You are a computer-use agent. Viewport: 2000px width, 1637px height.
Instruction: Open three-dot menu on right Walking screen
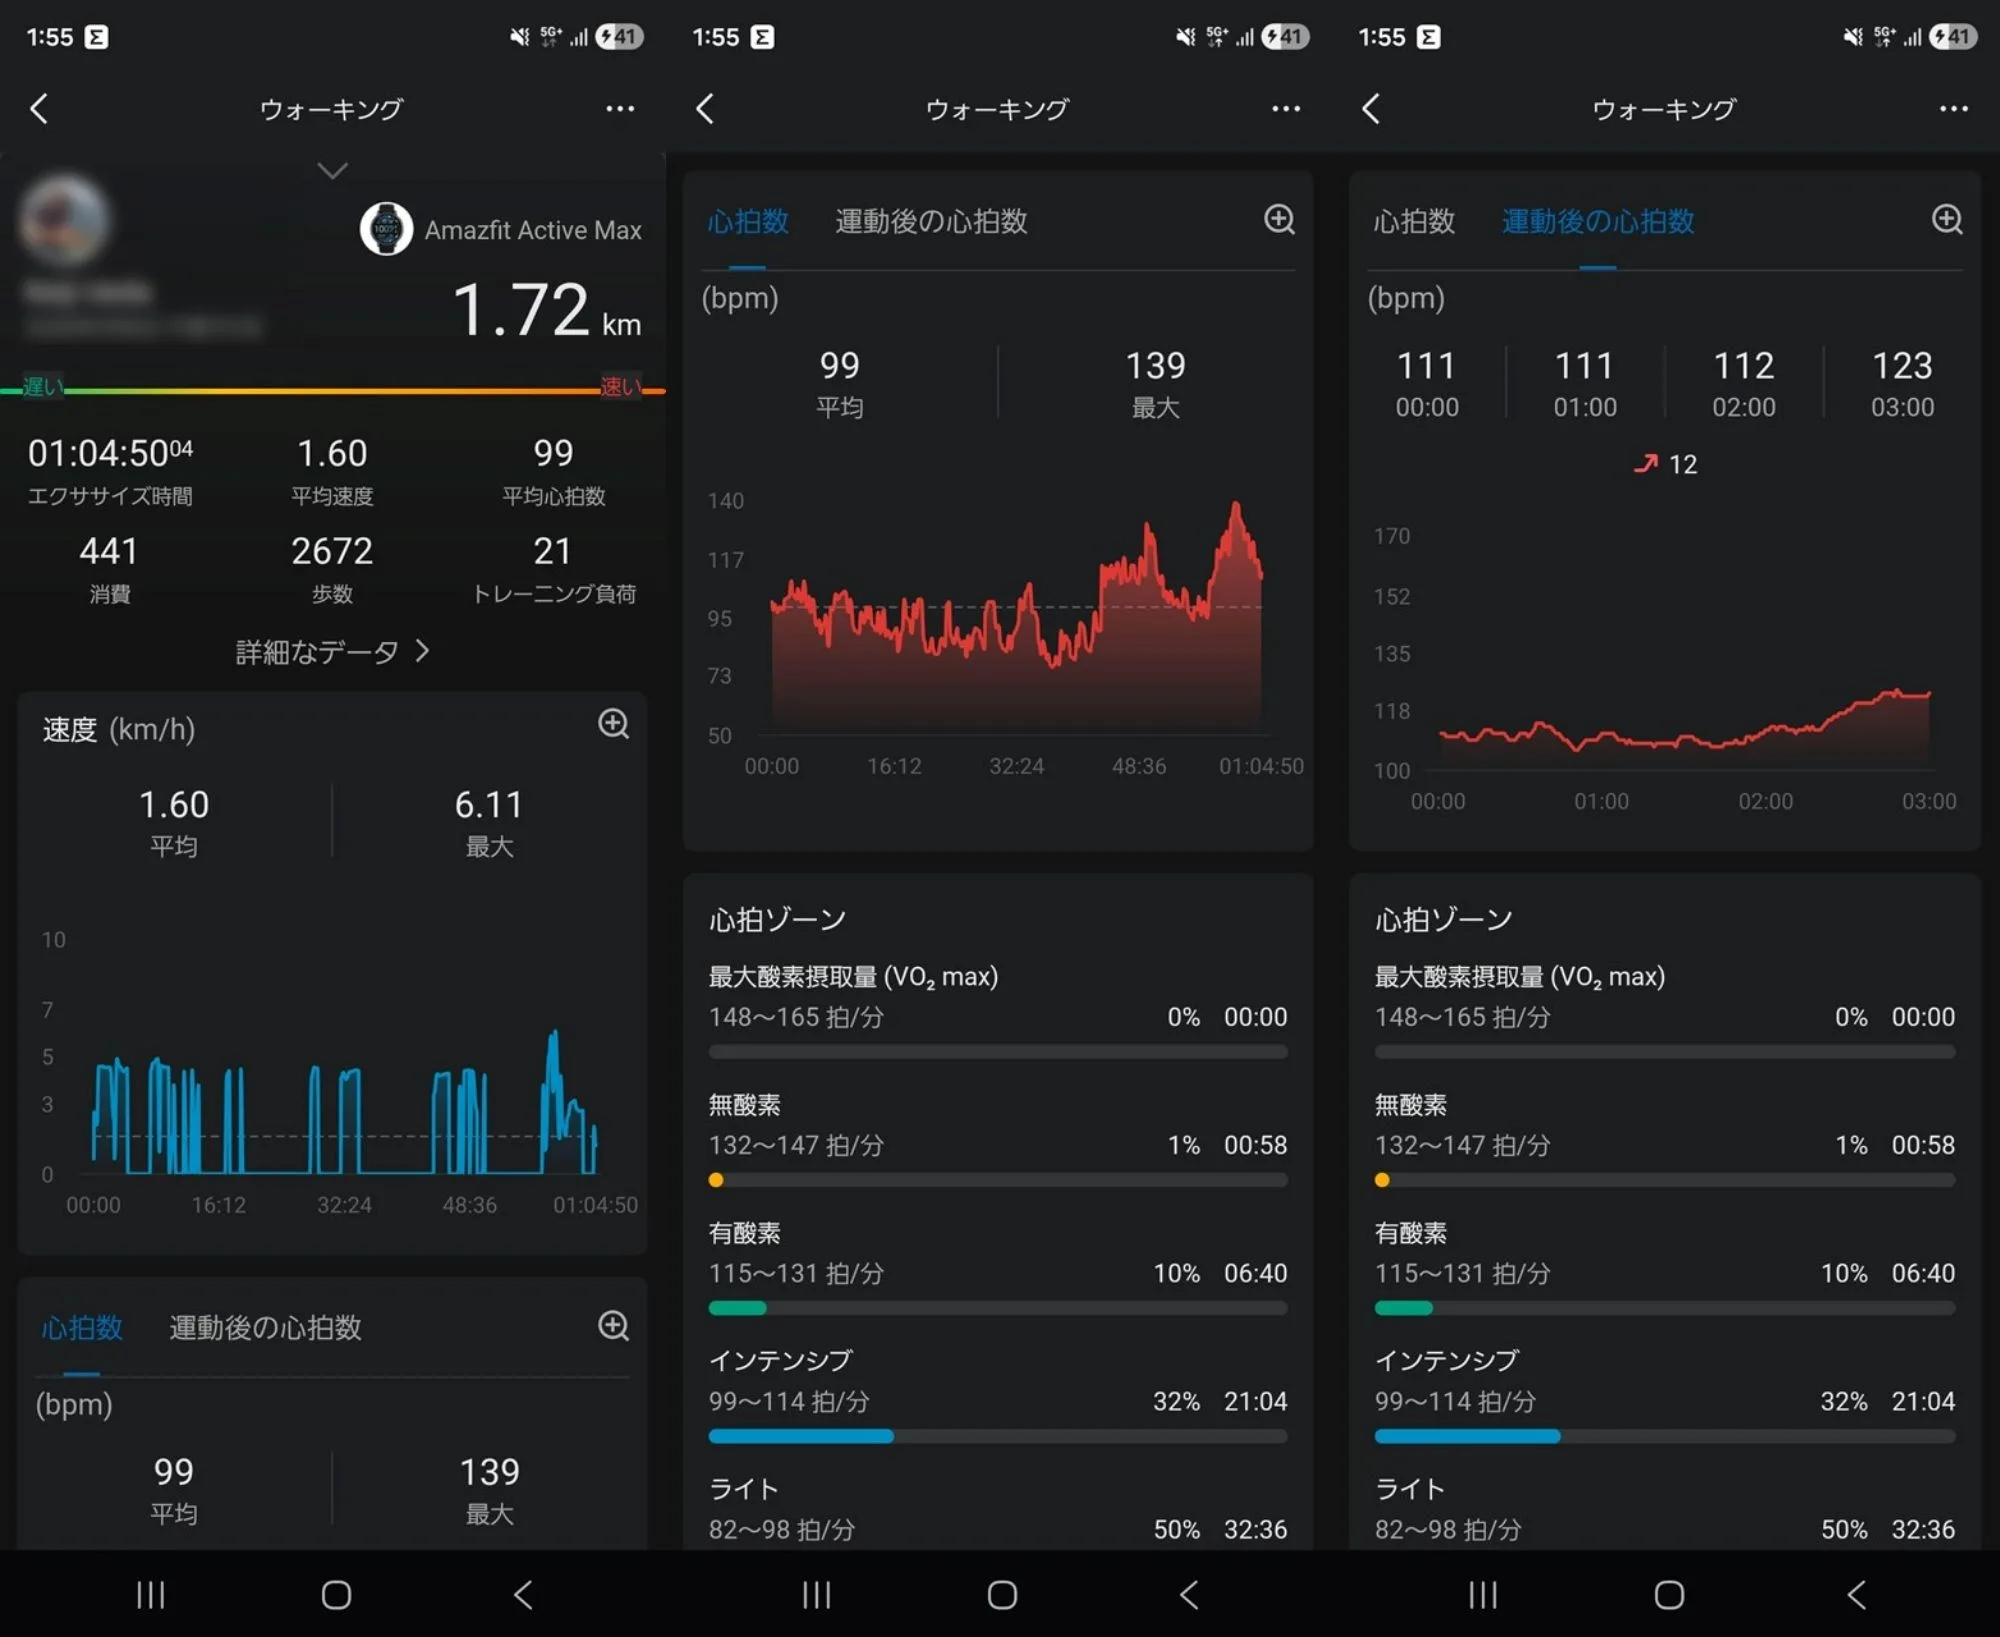point(1953,109)
